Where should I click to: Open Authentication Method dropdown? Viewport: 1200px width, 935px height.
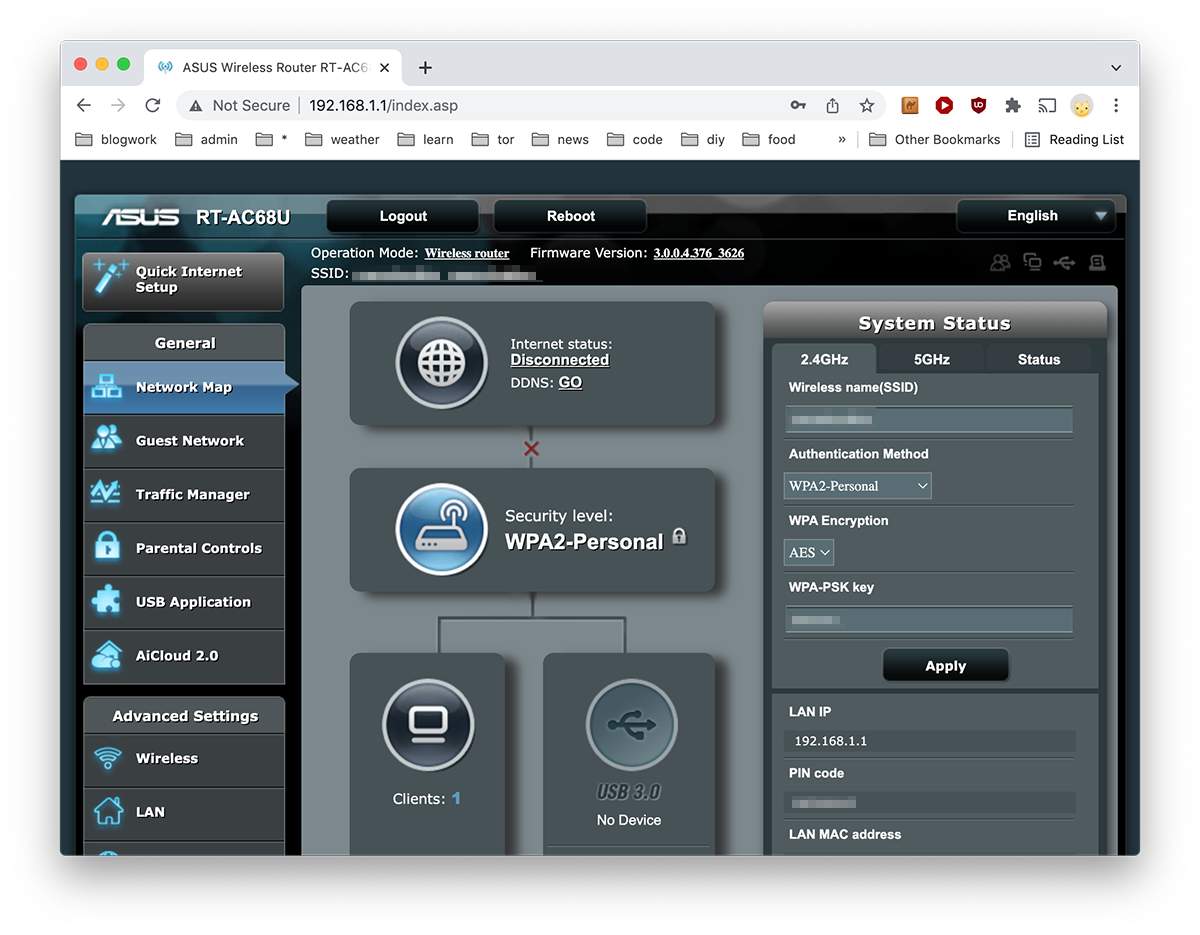858,486
